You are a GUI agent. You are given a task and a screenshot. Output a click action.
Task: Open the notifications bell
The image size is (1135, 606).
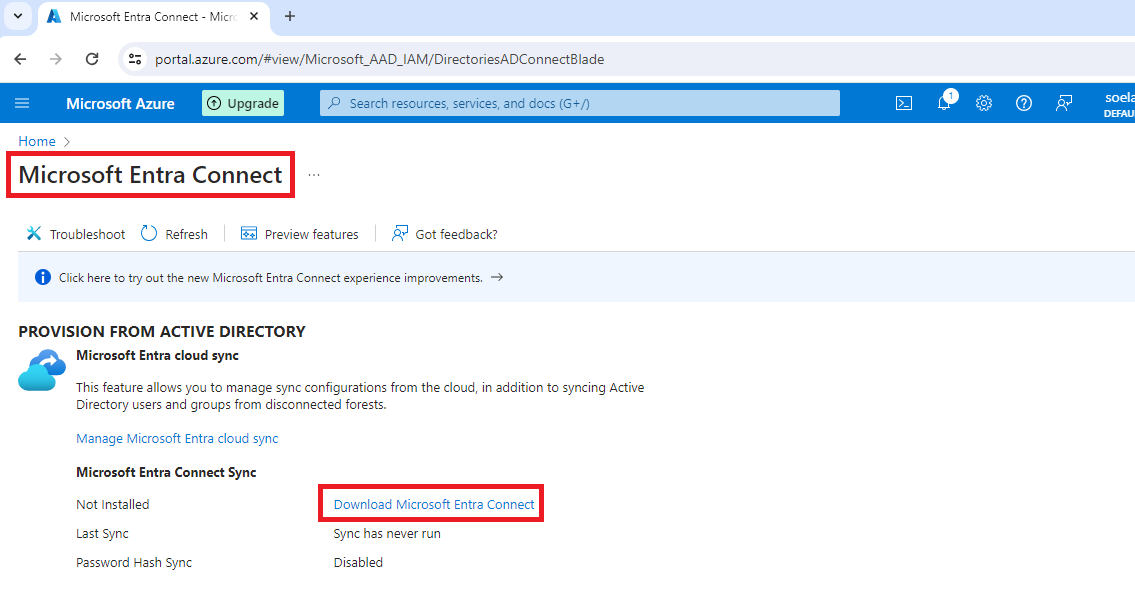(x=944, y=104)
